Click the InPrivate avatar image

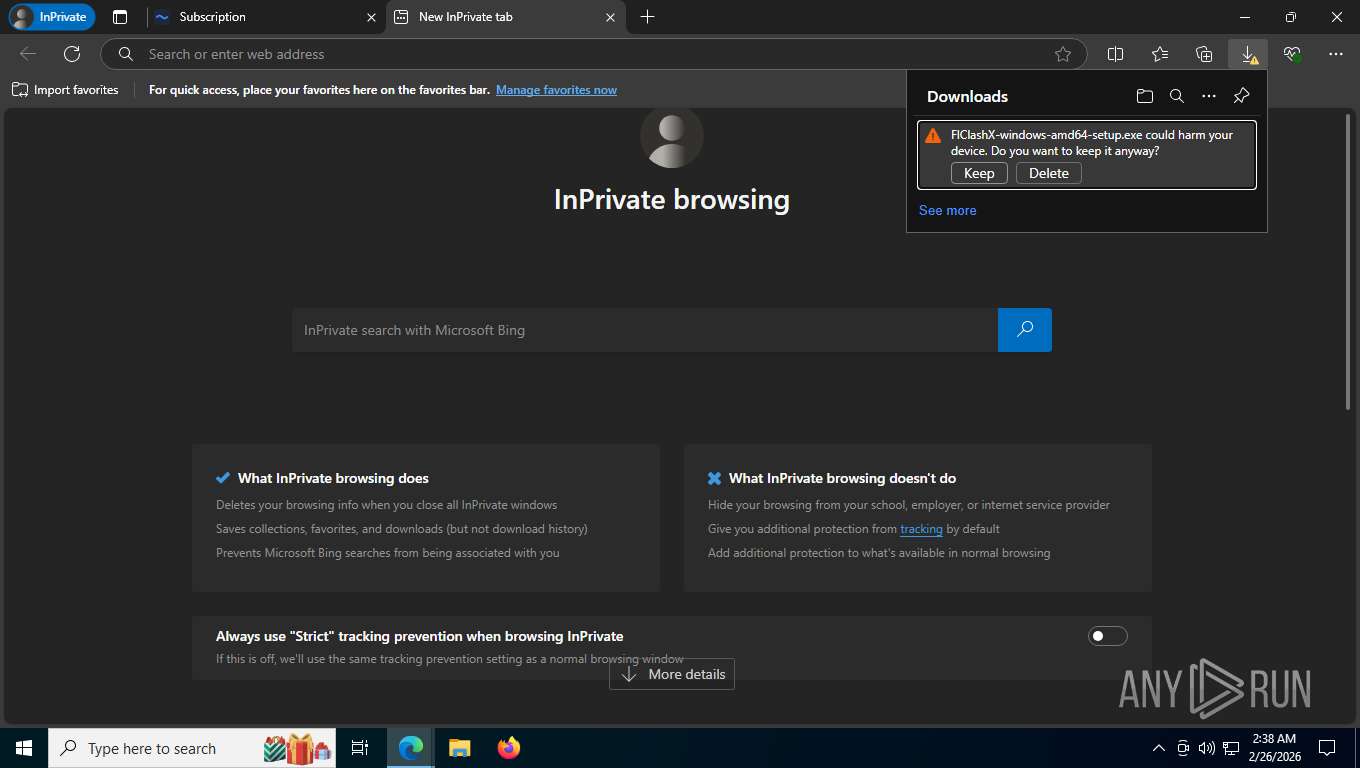point(672,136)
